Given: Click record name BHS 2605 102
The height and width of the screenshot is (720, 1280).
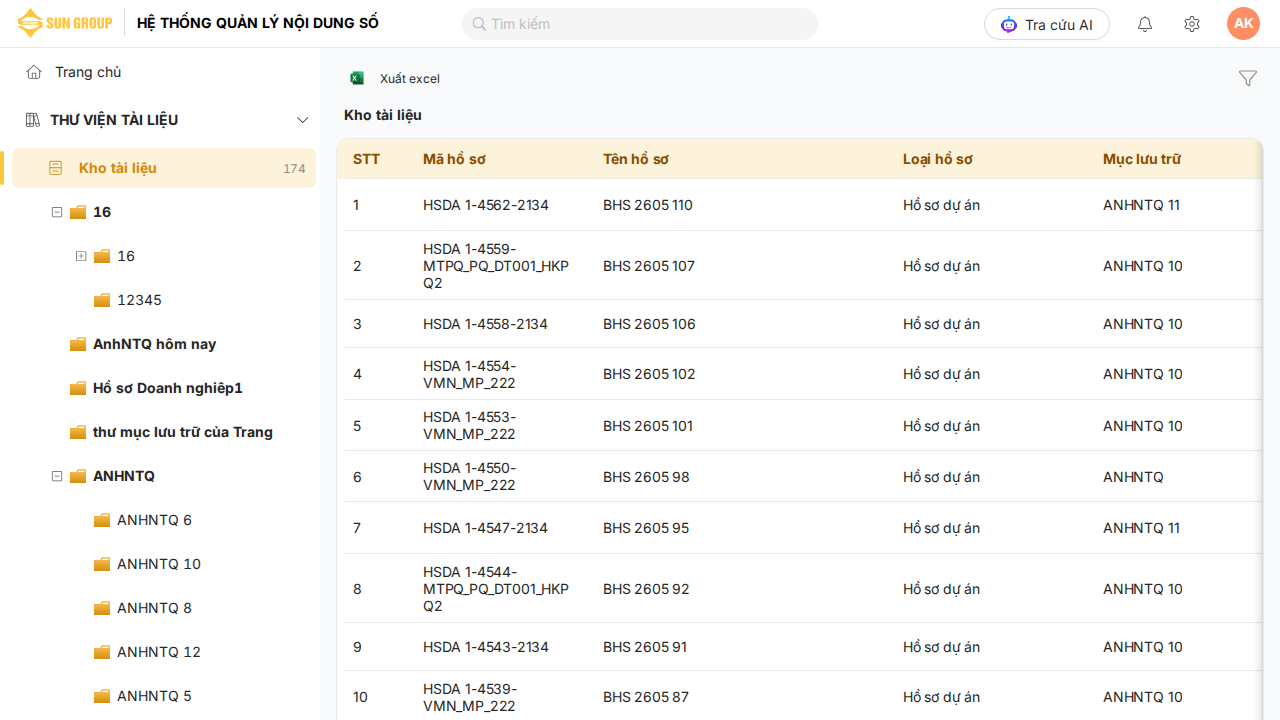Looking at the screenshot, I should tap(649, 374).
